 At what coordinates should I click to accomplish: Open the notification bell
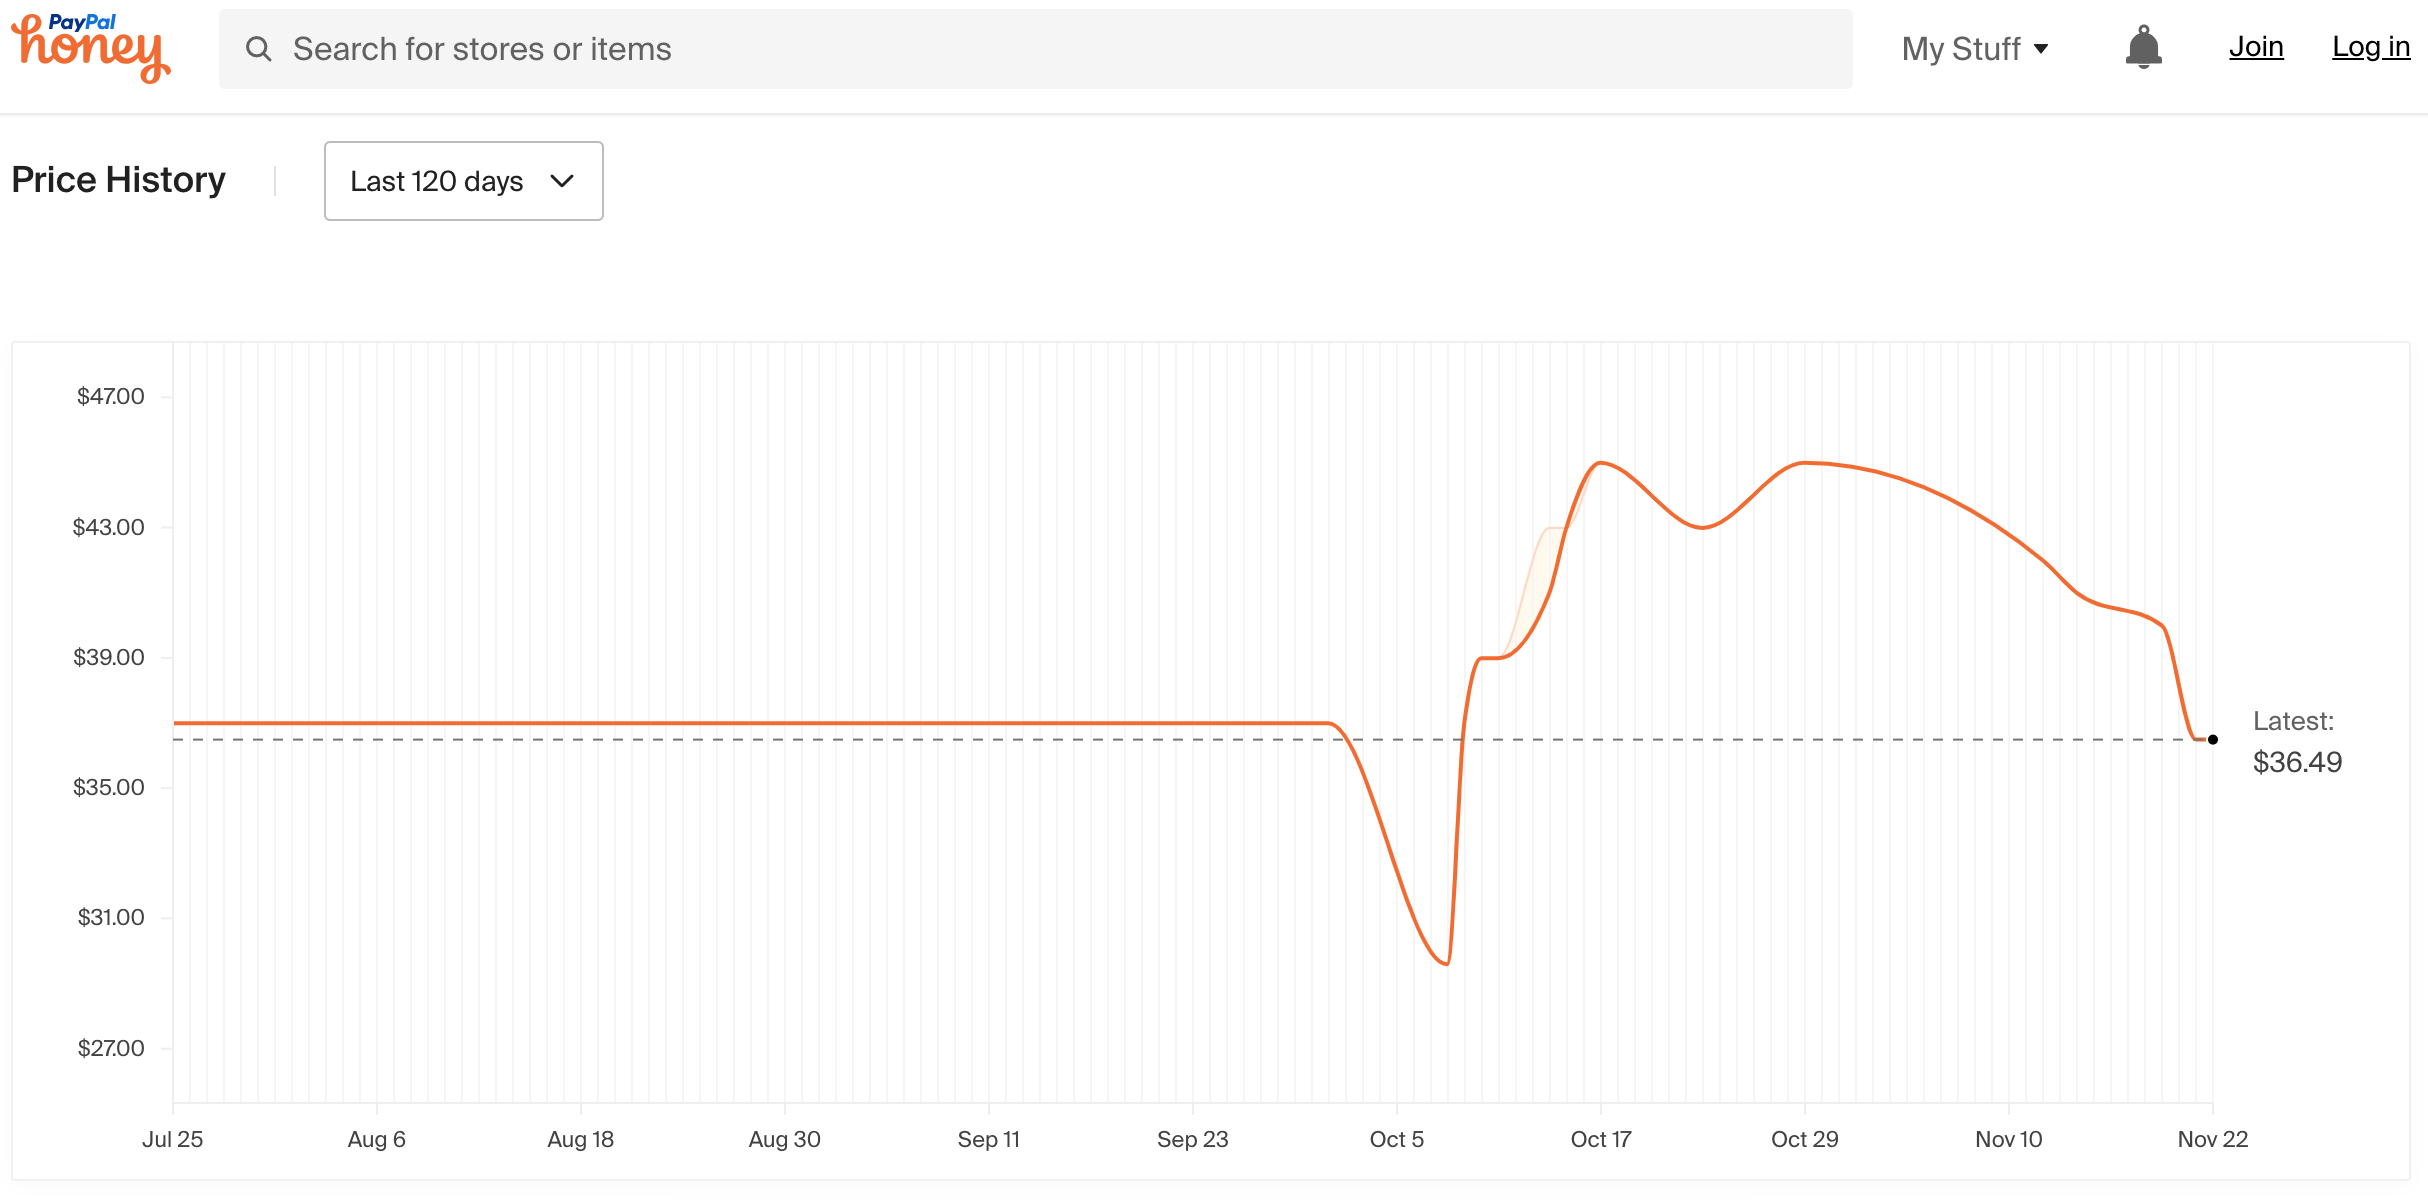[x=2142, y=46]
